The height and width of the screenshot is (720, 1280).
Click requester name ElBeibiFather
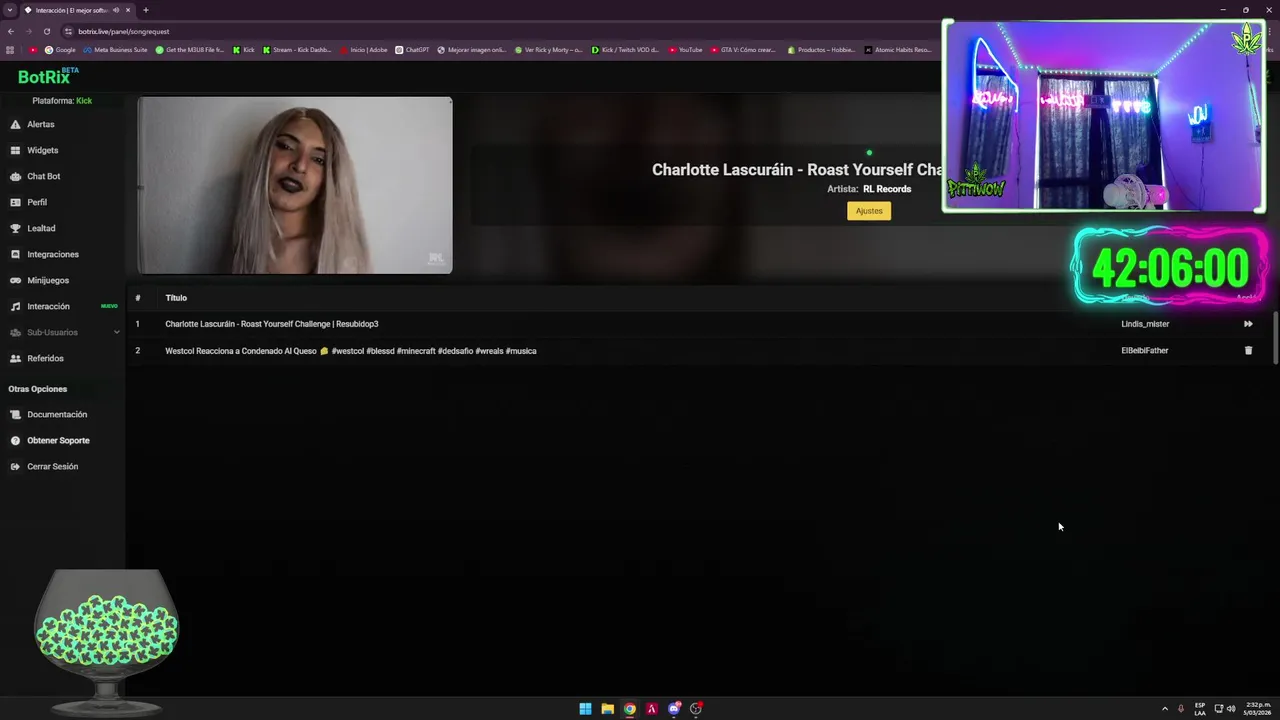pyautogui.click(x=1145, y=351)
